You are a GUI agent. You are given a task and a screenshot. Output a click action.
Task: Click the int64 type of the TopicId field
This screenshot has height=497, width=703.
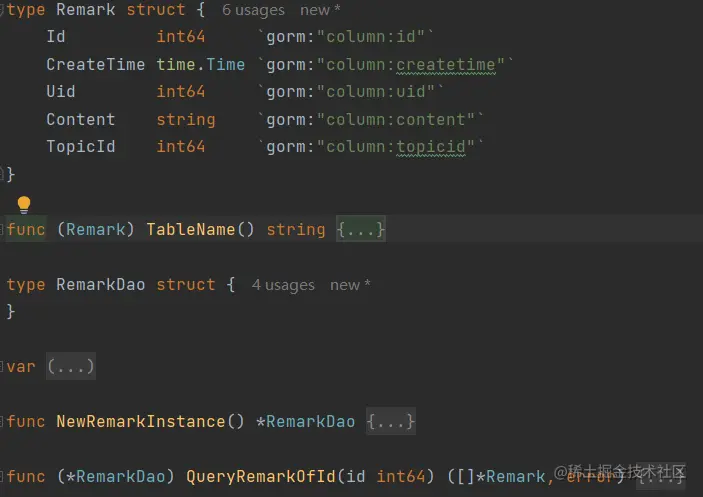(181, 147)
